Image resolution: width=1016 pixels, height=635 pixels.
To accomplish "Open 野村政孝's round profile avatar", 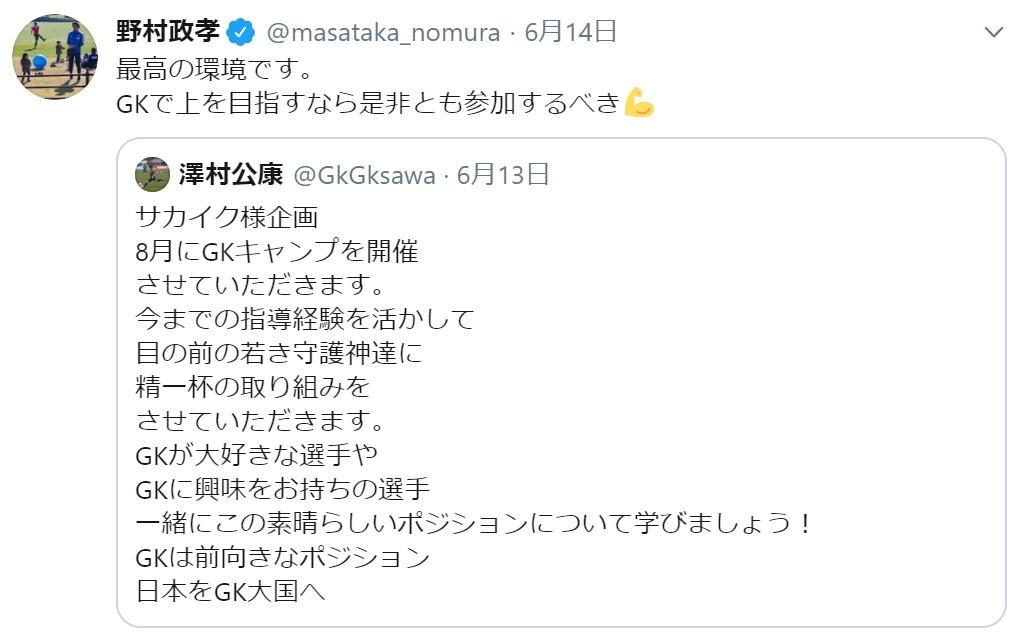I will pyautogui.click(x=55, y=56).
